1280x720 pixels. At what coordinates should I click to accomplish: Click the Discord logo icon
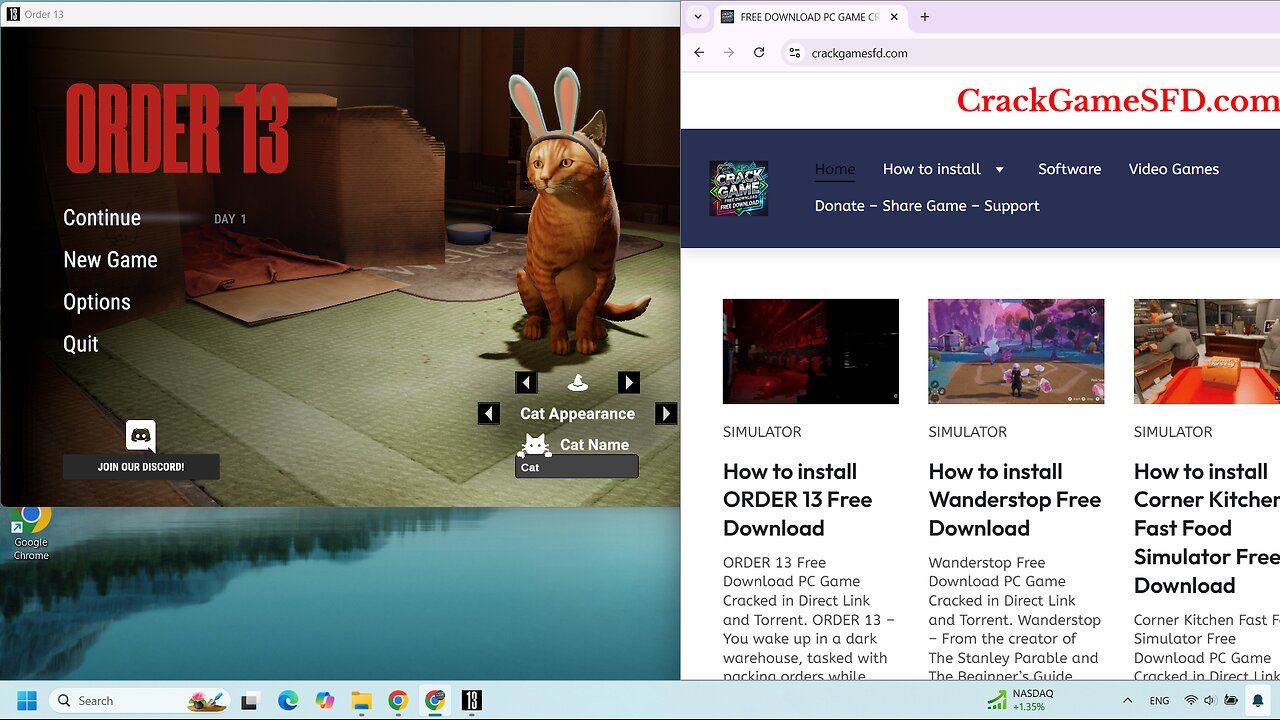coord(141,436)
